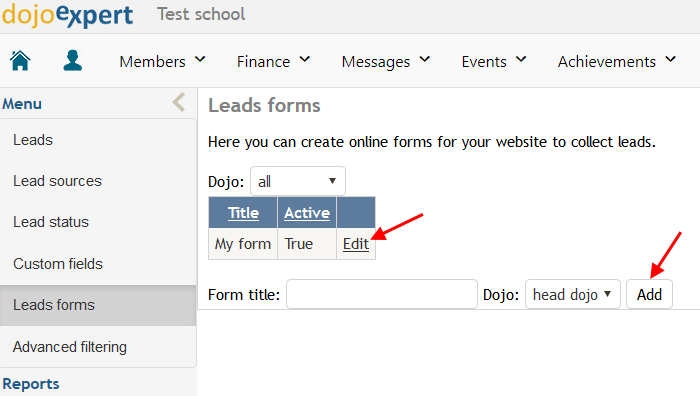Select Leads forms in the side menu

98,305
